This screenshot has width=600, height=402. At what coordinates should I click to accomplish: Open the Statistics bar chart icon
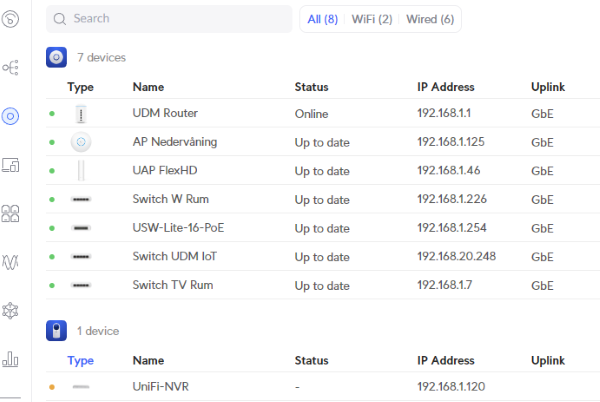(10, 359)
